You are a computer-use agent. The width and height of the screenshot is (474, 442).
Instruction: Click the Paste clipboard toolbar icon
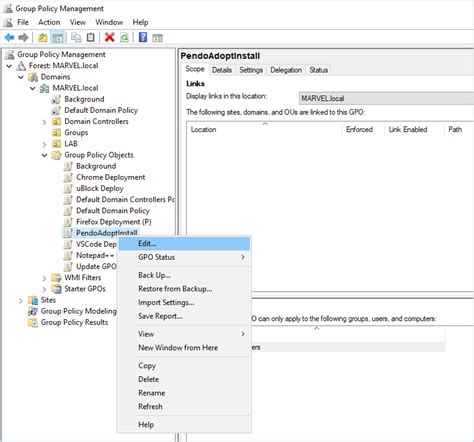tap(90, 37)
